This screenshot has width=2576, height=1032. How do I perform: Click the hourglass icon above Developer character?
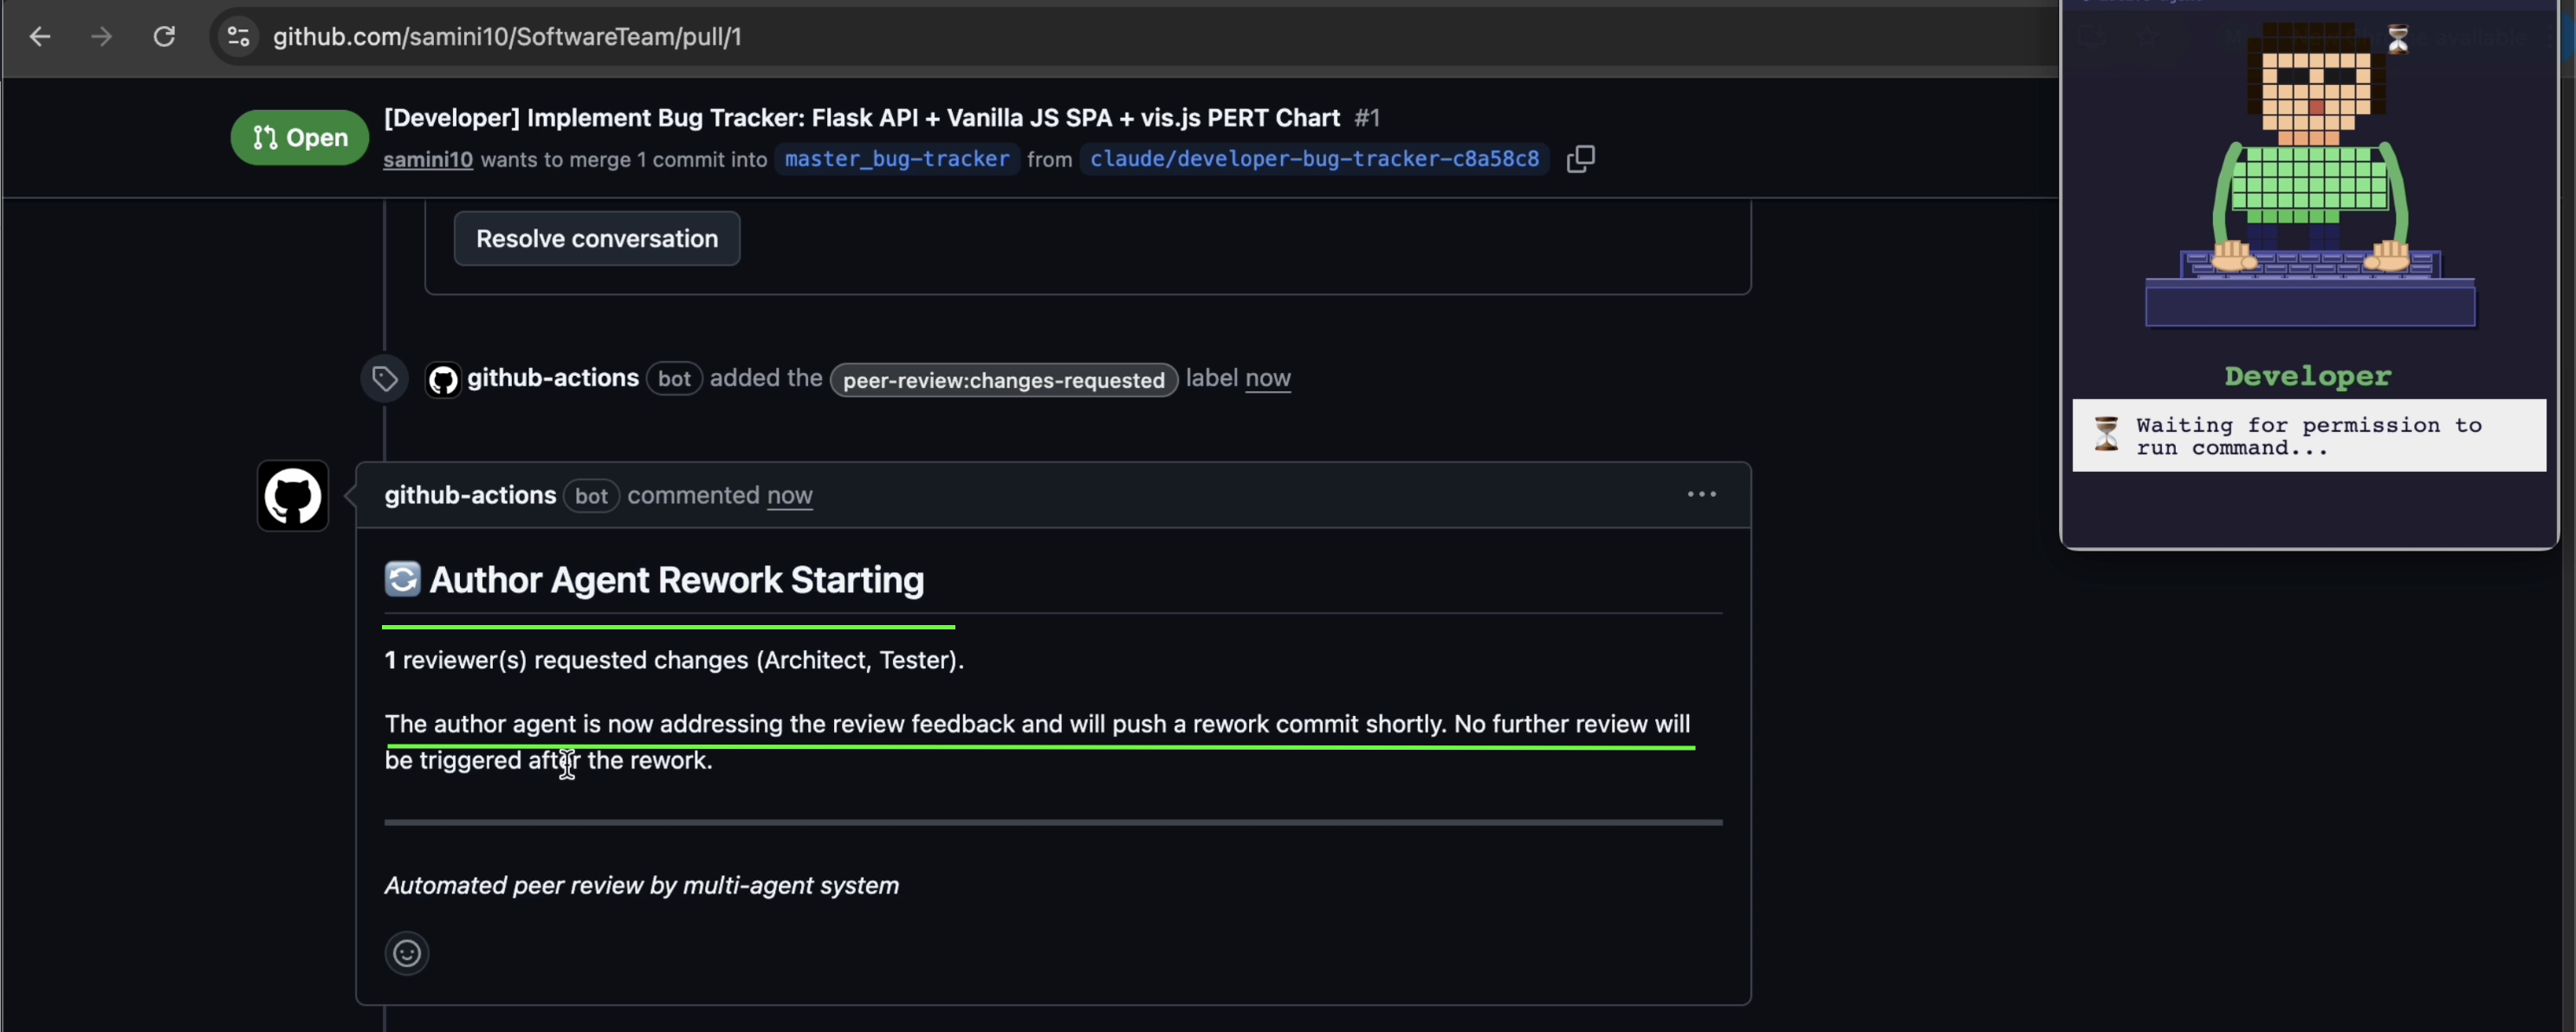(2397, 38)
